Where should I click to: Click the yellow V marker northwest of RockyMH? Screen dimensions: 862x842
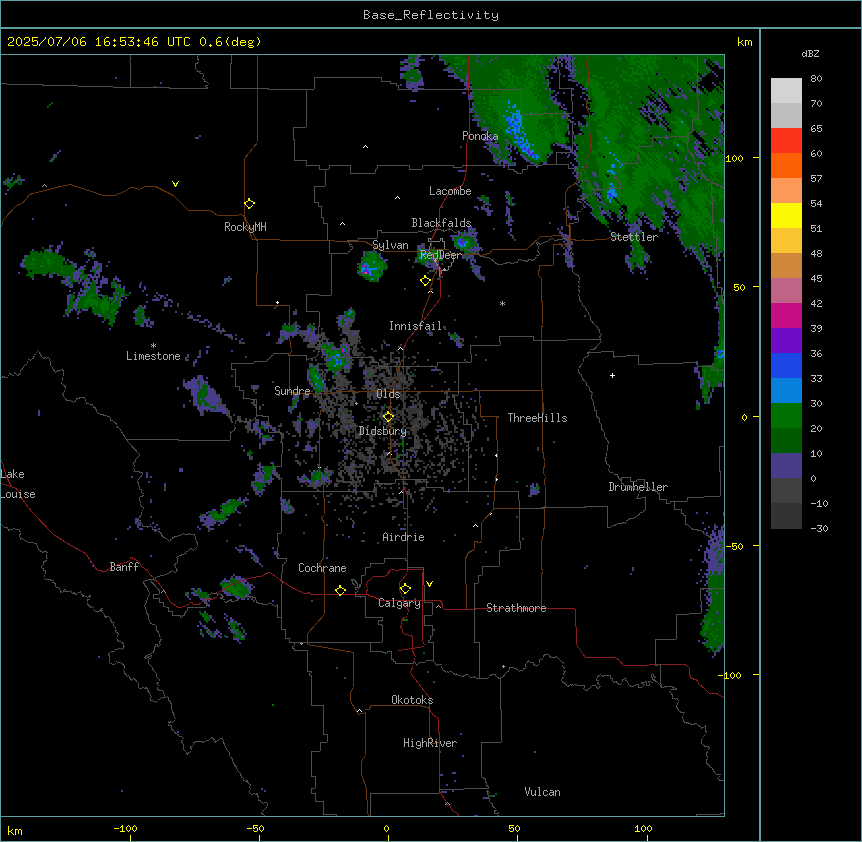tap(175, 184)
